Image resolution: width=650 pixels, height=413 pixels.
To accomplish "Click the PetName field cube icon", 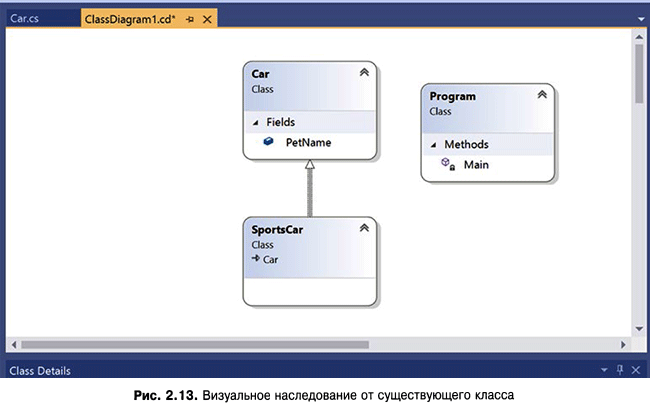I will (268, 143).
